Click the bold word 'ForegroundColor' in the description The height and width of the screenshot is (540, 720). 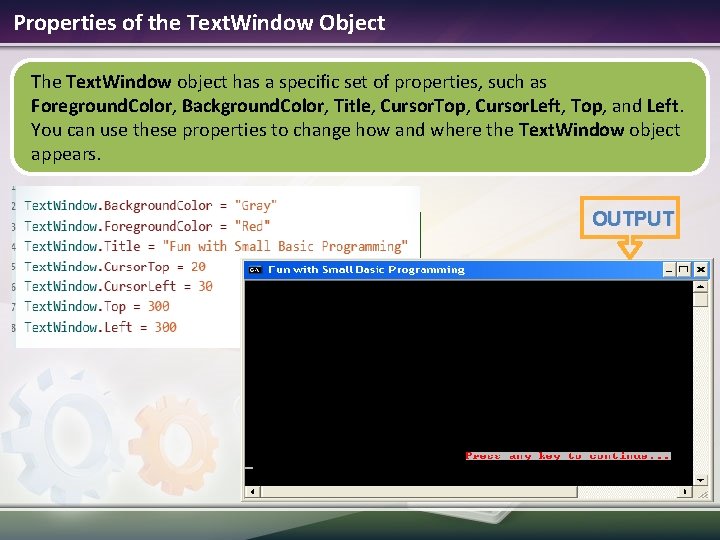tap(101, 106)
